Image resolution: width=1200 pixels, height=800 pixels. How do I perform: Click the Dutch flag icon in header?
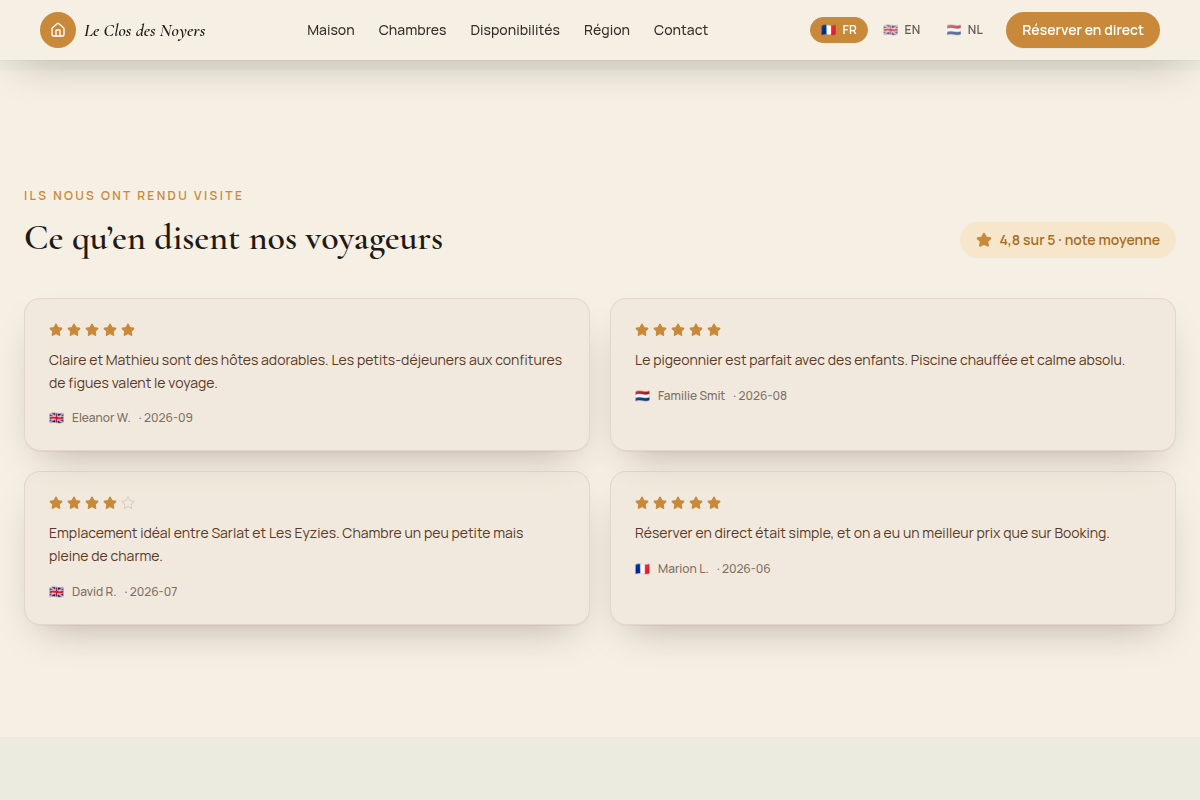pos(954,30)
